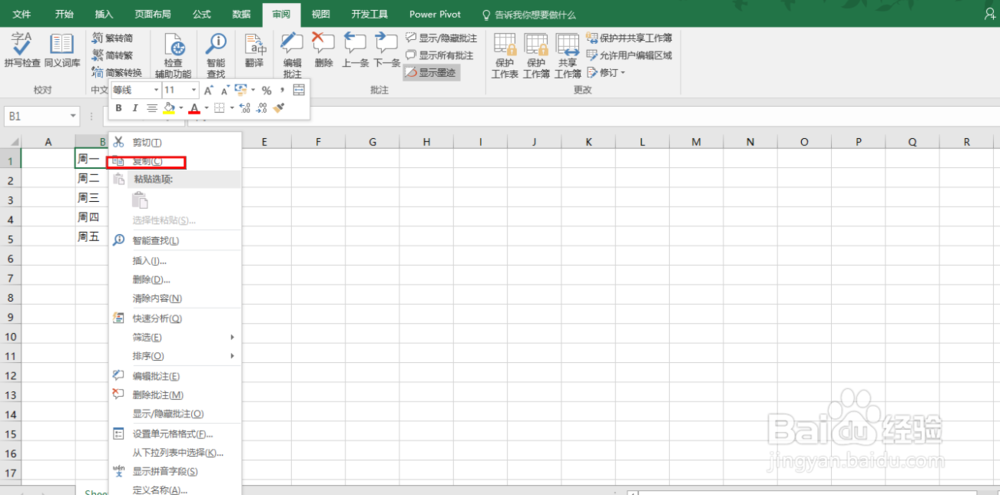Increase decimal places in mini toolbar
The height and width of the screenshot is (495, 1000).
click(244, 108)
